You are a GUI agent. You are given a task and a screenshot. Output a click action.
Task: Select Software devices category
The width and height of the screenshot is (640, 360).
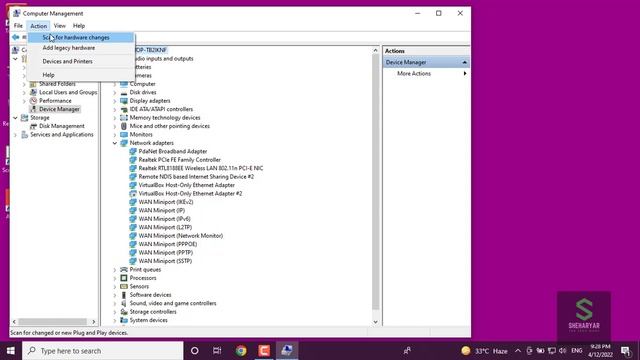click(150, 295)
